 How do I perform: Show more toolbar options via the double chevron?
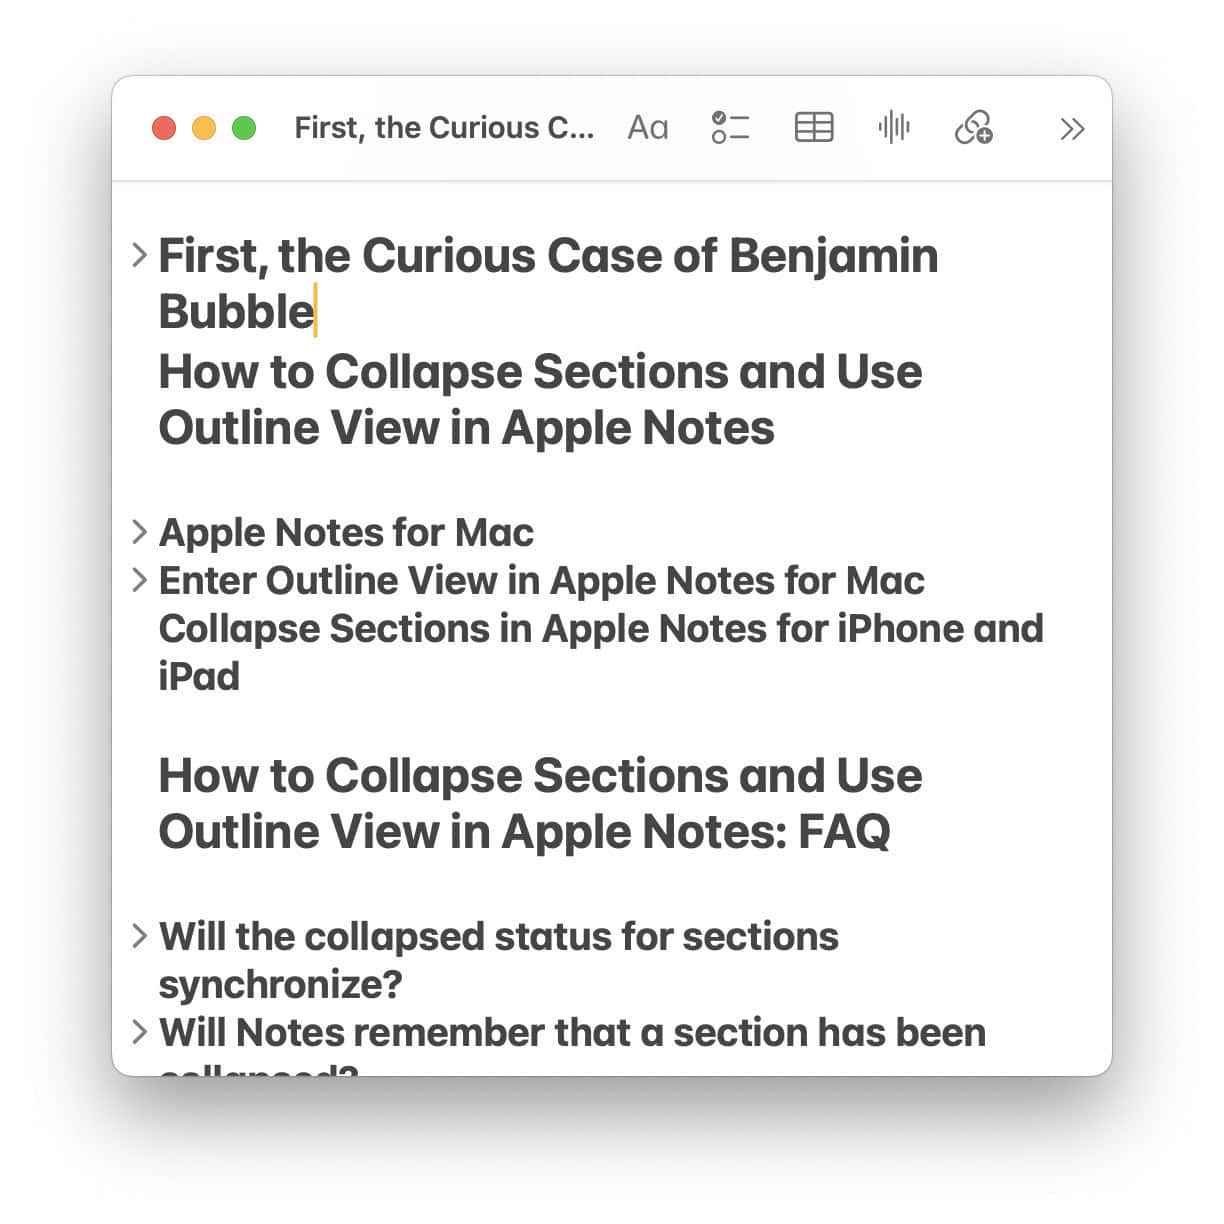[x=1072, y=128]
